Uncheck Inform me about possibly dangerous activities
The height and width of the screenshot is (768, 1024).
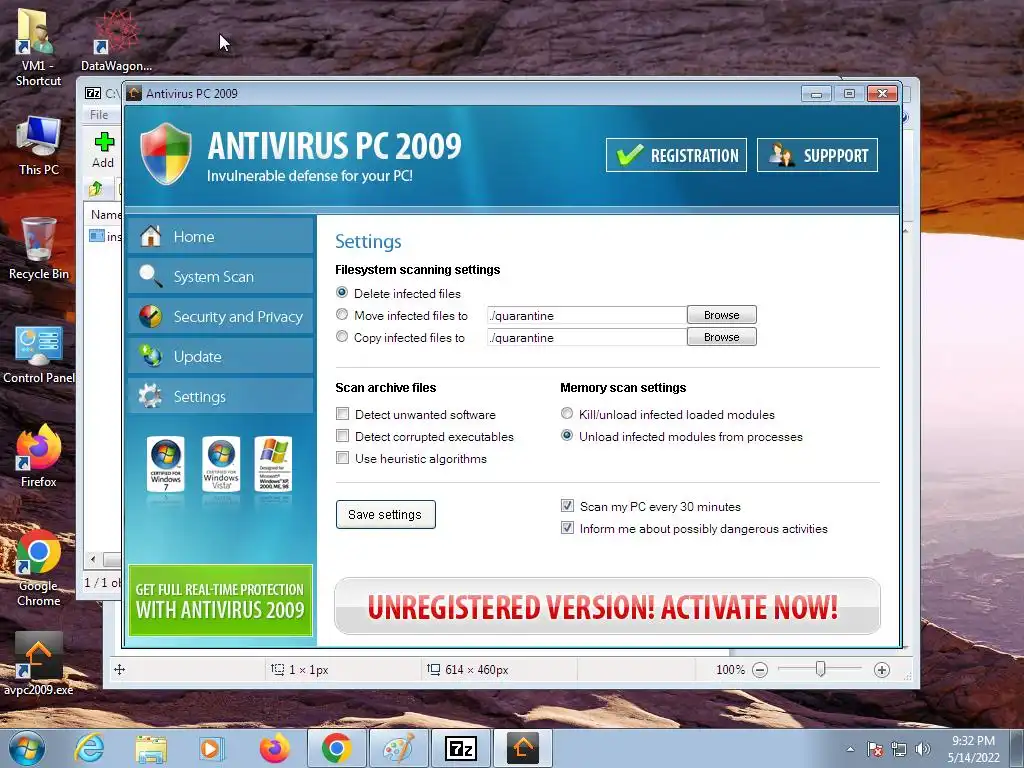(568, 528)
